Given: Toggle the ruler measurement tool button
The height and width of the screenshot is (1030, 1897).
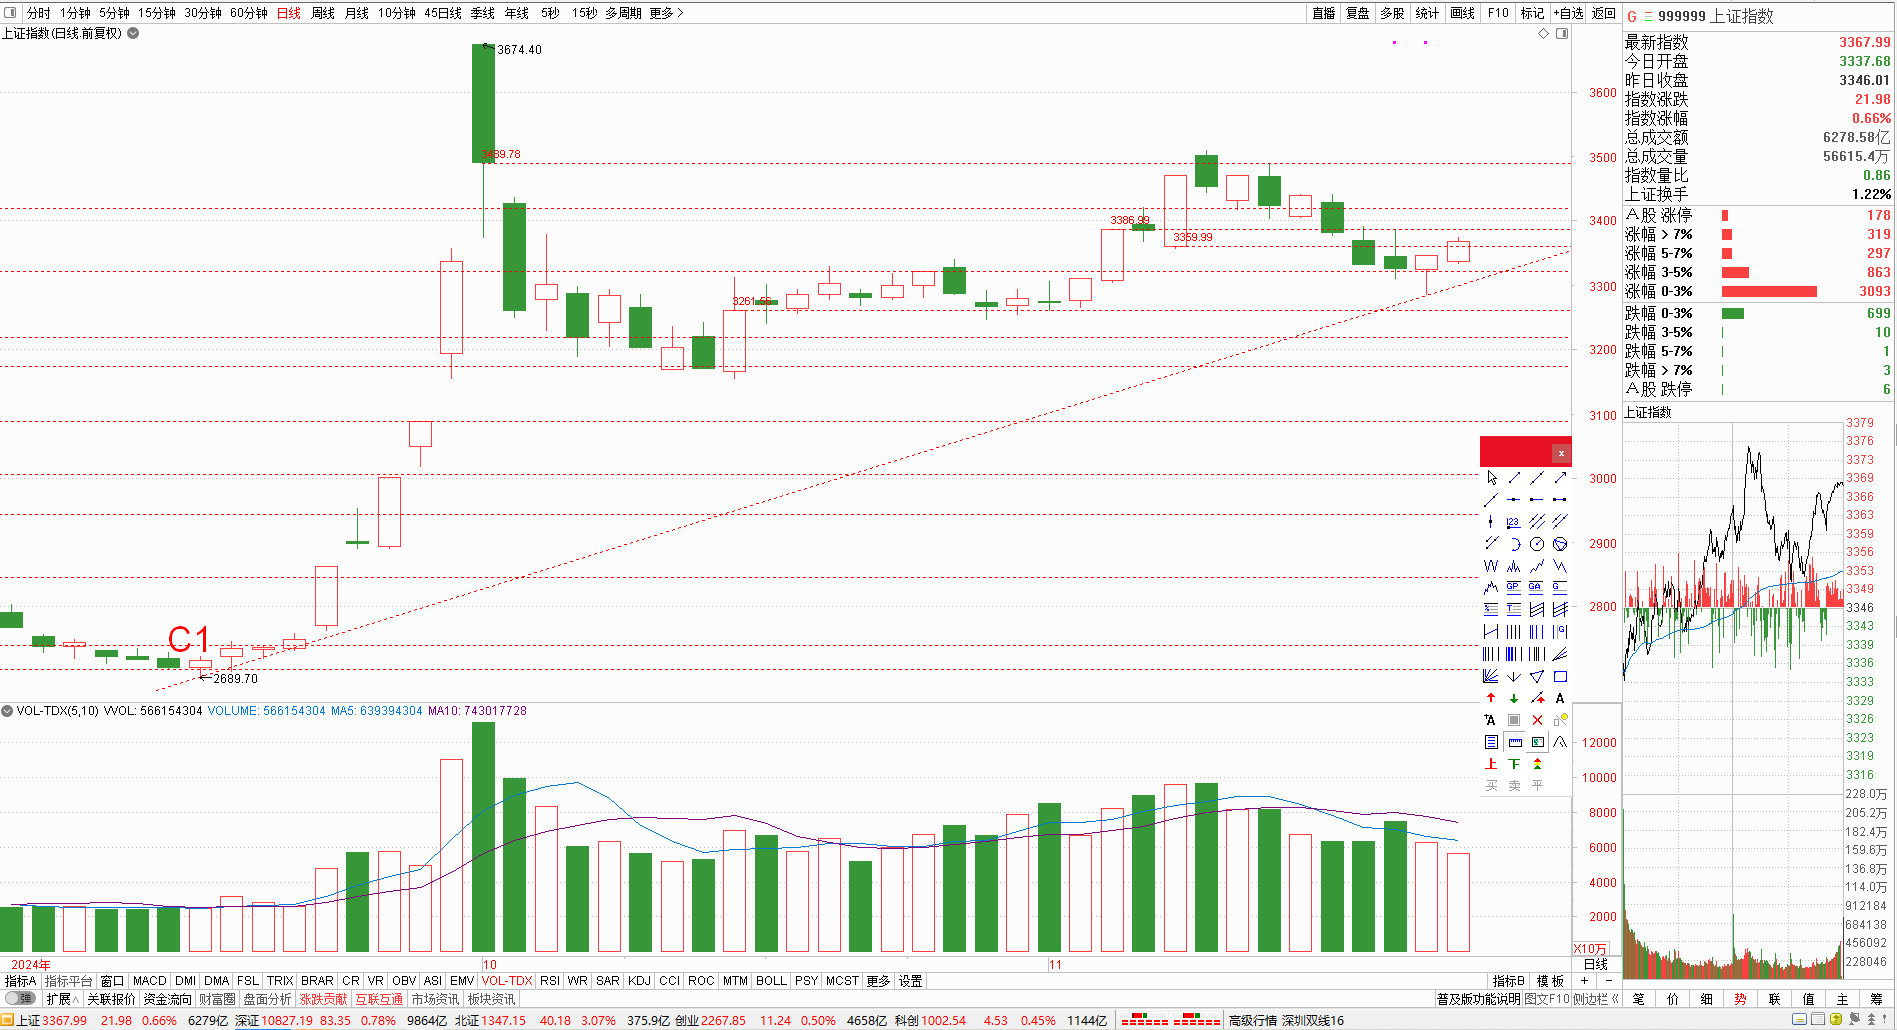Looking at the screenshot, I should coord(1515,742).
